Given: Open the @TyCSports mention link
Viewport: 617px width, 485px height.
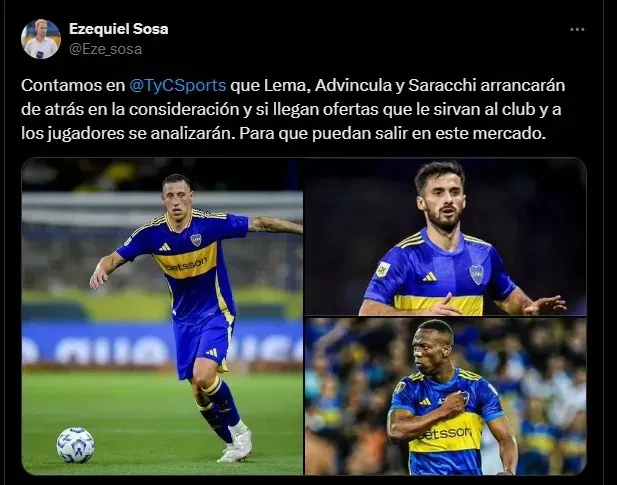Looking at the screenshot, I should [177, 85].
